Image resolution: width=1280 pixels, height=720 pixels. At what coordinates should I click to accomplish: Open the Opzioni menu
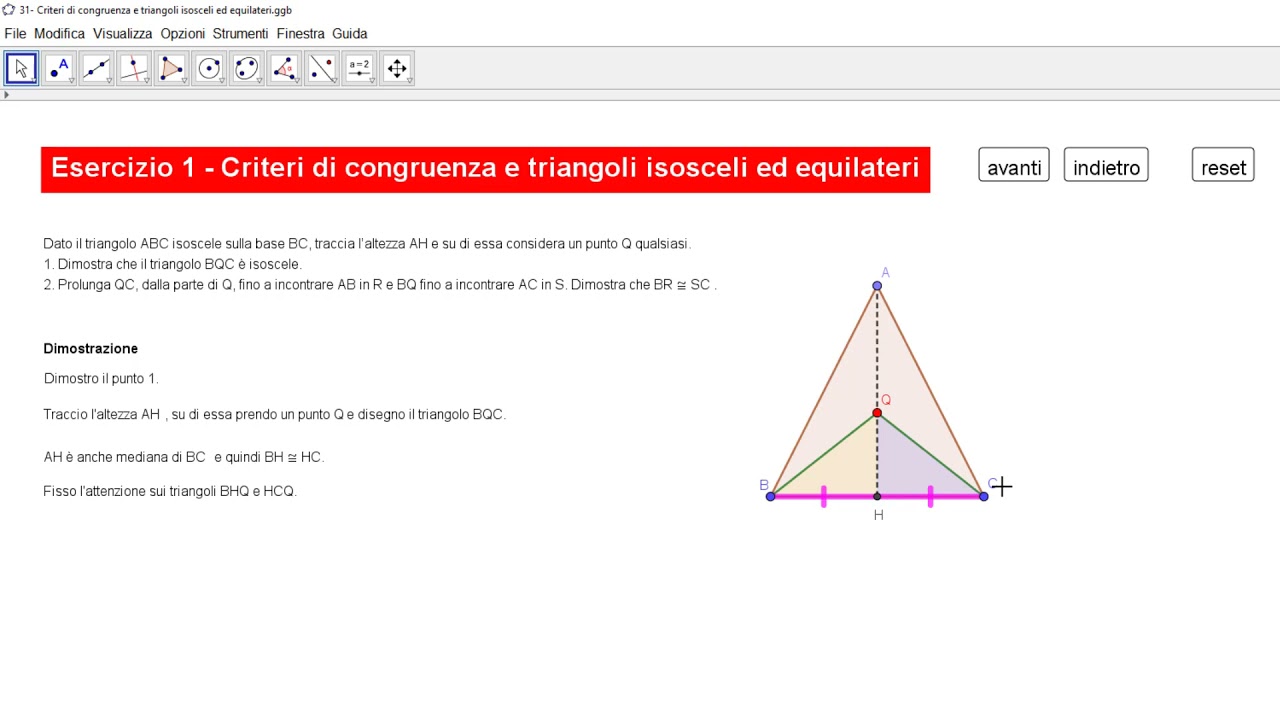pyautogui.click(x=182, y=33)
